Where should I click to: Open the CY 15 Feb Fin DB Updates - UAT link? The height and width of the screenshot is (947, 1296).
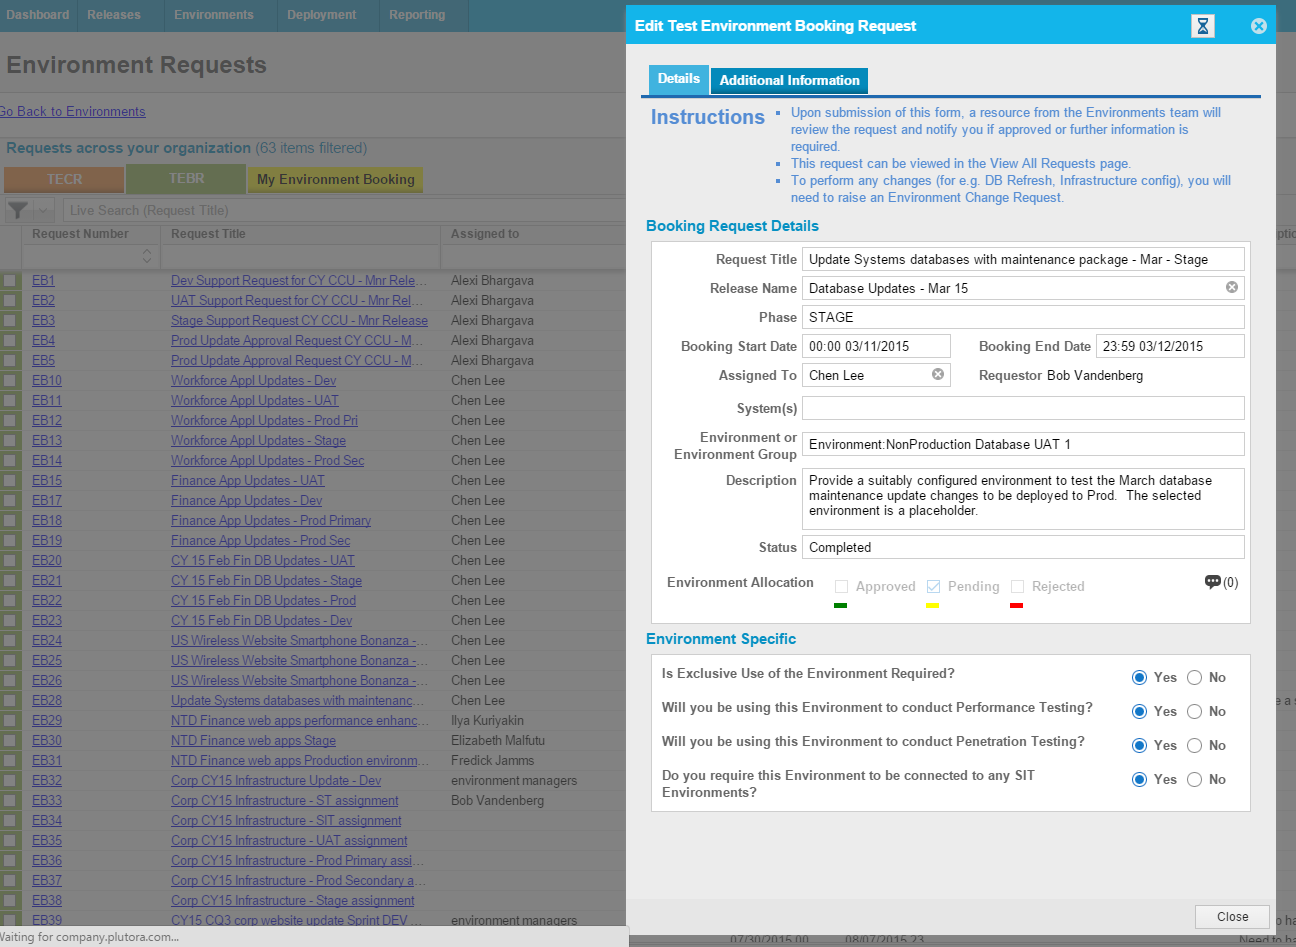[x=263, y=561]
